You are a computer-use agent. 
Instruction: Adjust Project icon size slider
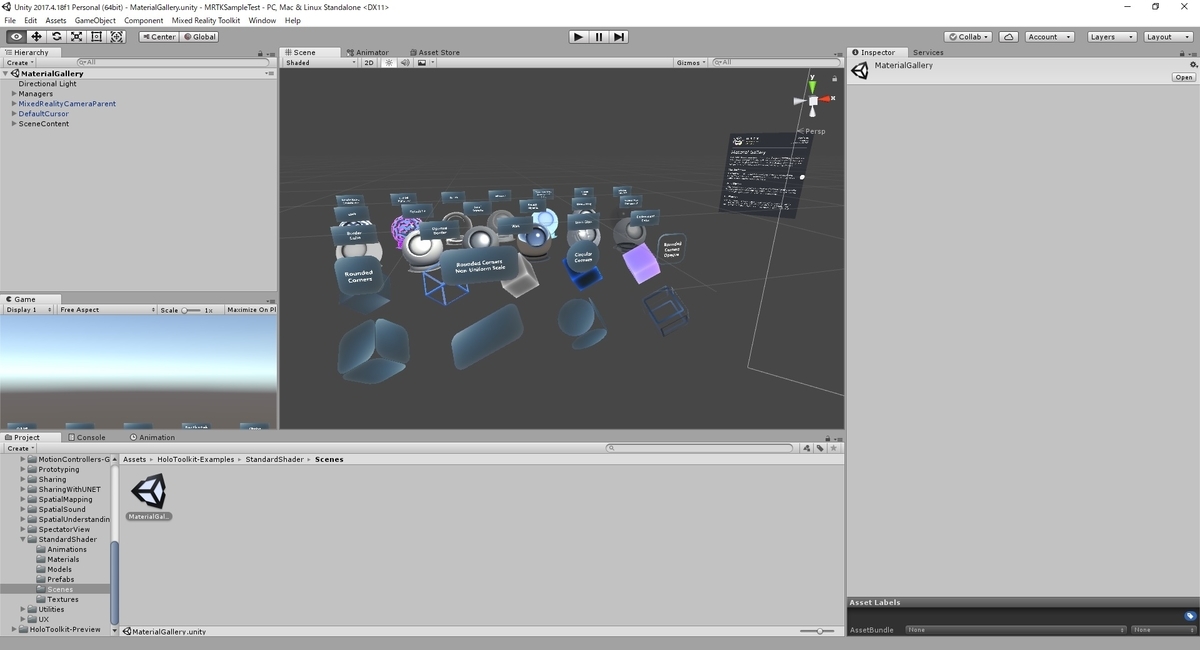pos(819,631)
